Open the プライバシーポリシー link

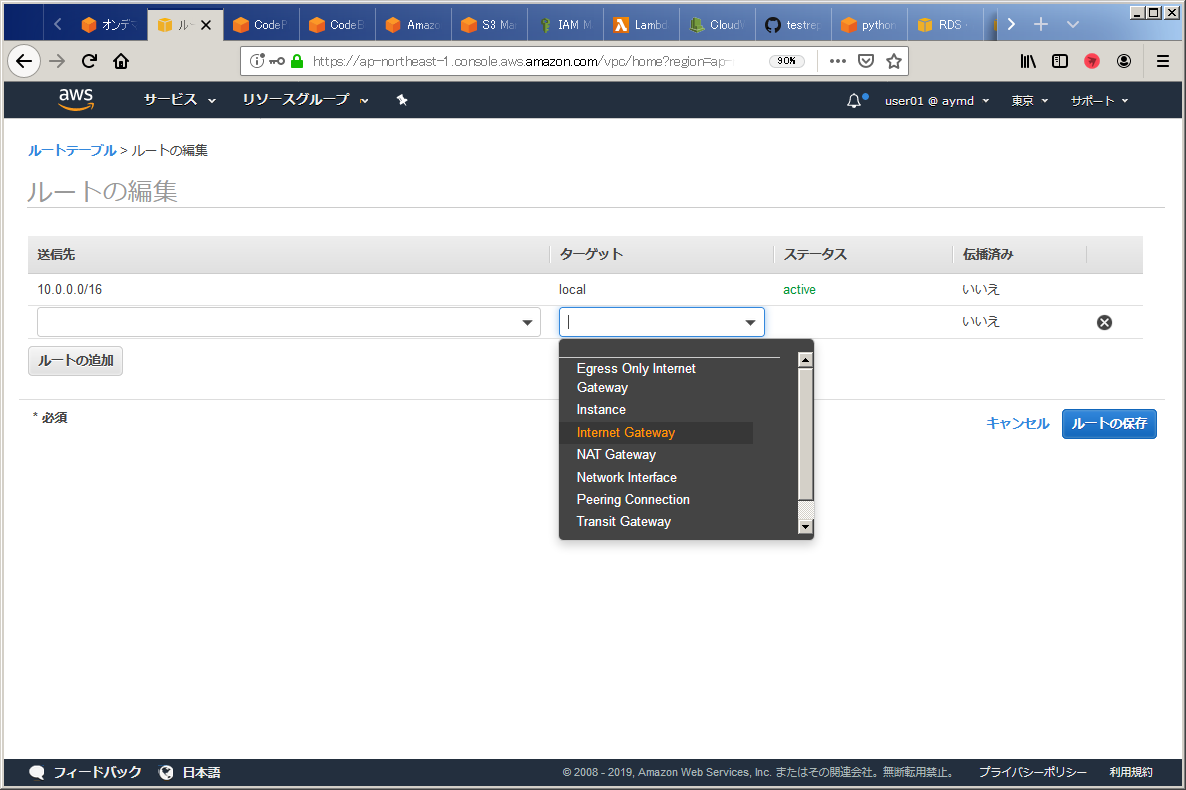pos(1032,772)
